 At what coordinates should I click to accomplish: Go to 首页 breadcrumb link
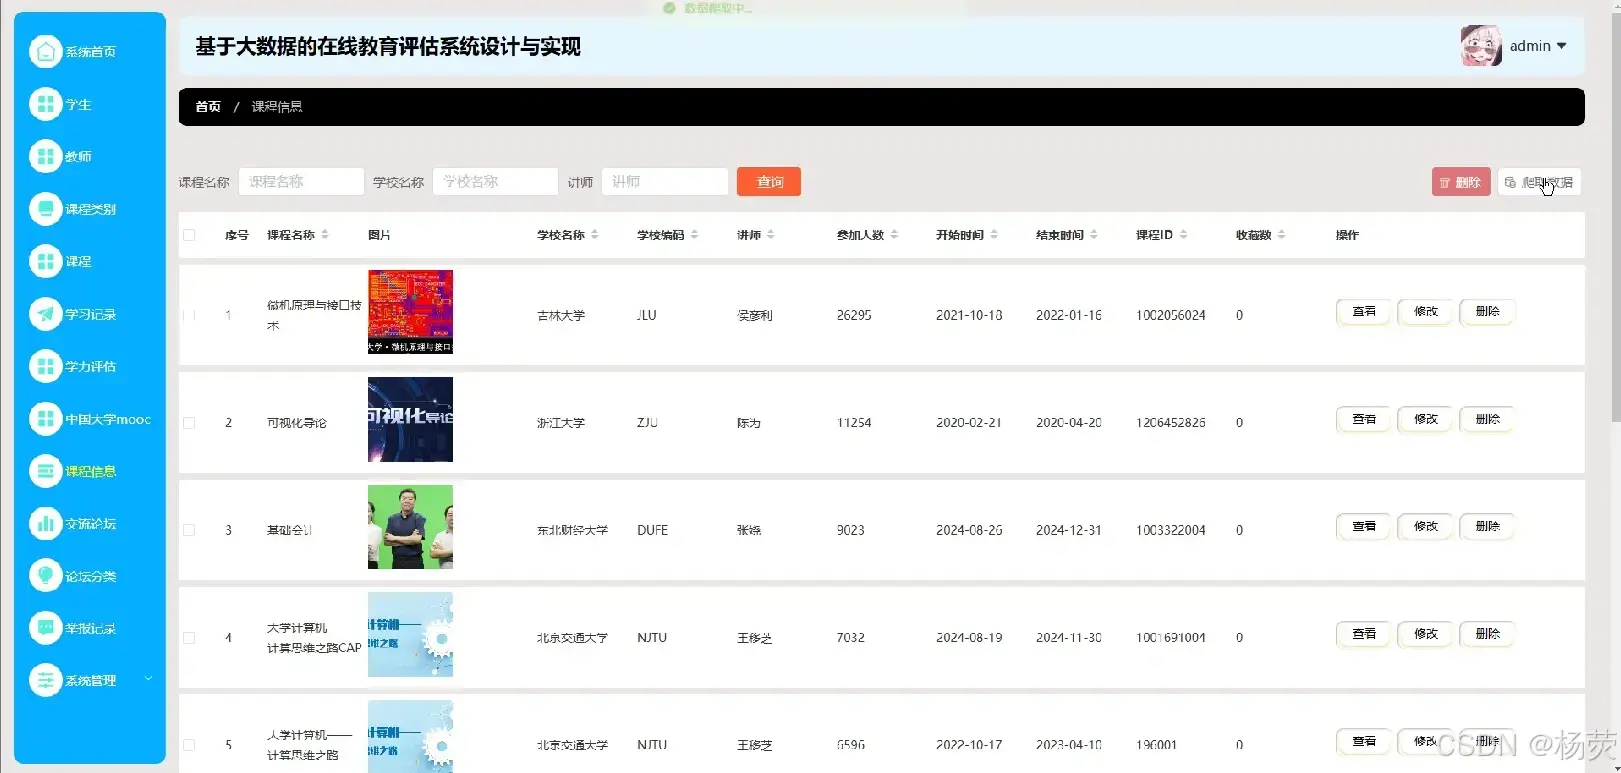click(x=208, y=106)
